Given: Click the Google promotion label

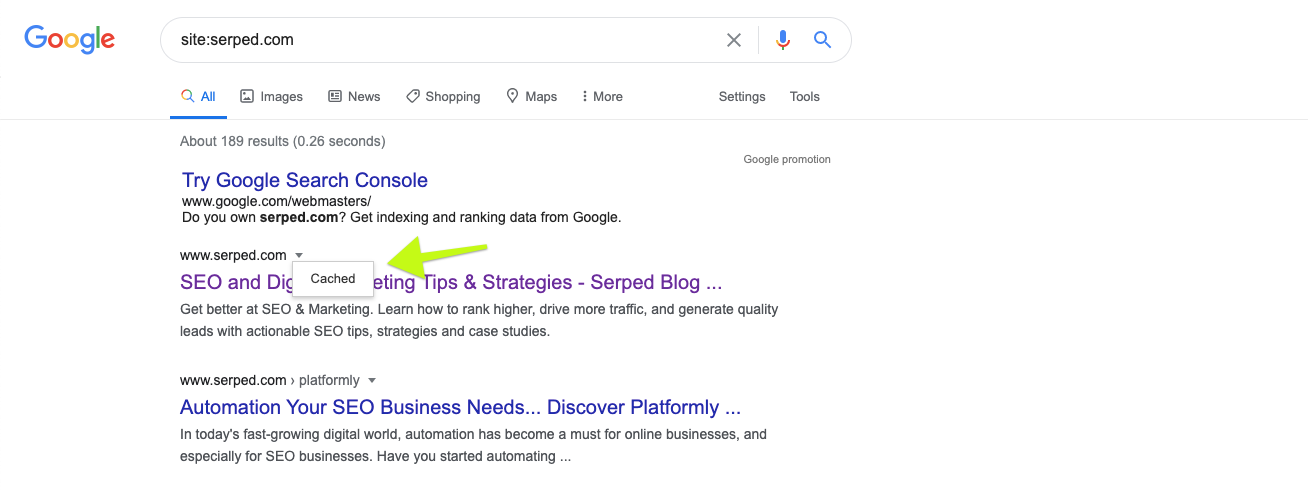Looking at the screenshot, I should (x=787, y=159).
